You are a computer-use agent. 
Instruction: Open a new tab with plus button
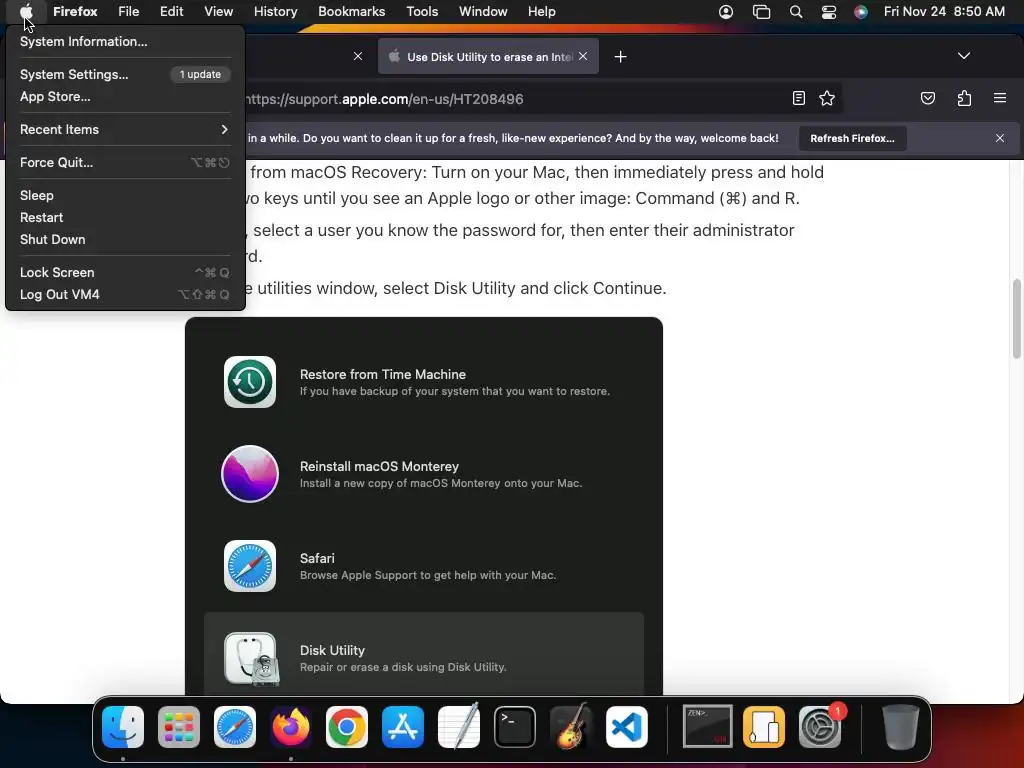click(x=620, y=57)
